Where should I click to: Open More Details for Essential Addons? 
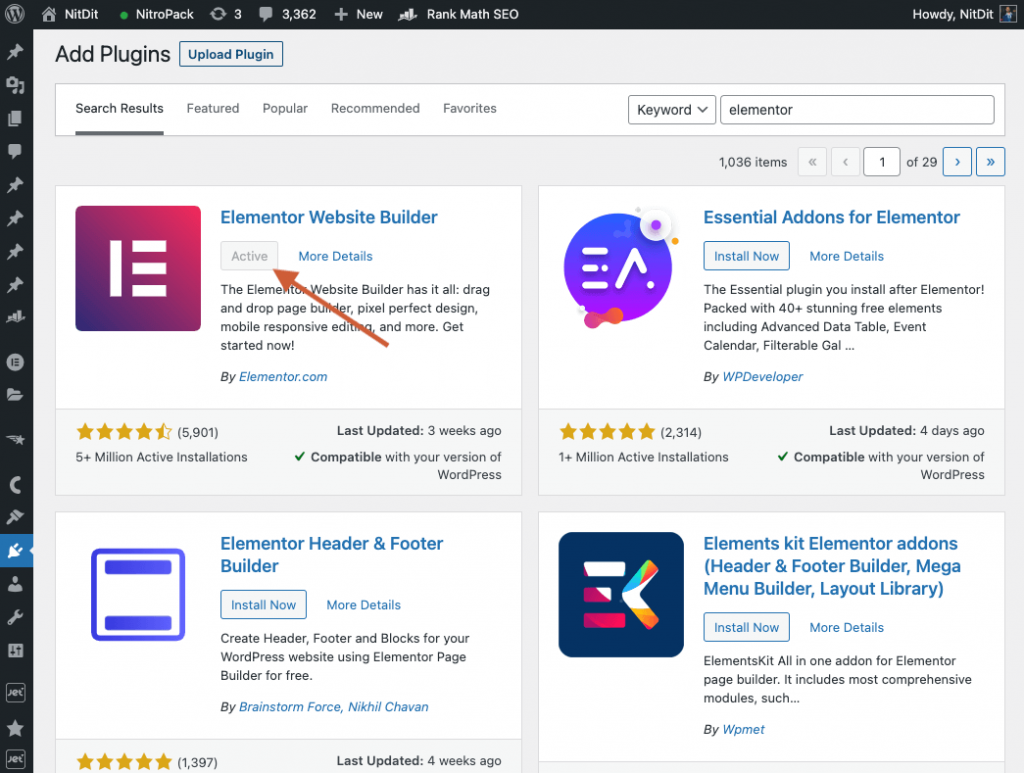847,257
